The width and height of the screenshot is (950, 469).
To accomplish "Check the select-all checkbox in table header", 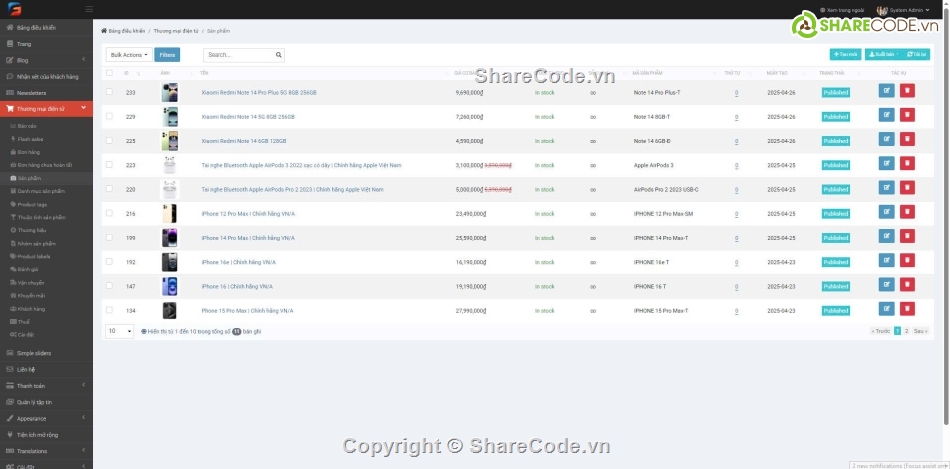I will pyautogui.click(x=110, y=73).
